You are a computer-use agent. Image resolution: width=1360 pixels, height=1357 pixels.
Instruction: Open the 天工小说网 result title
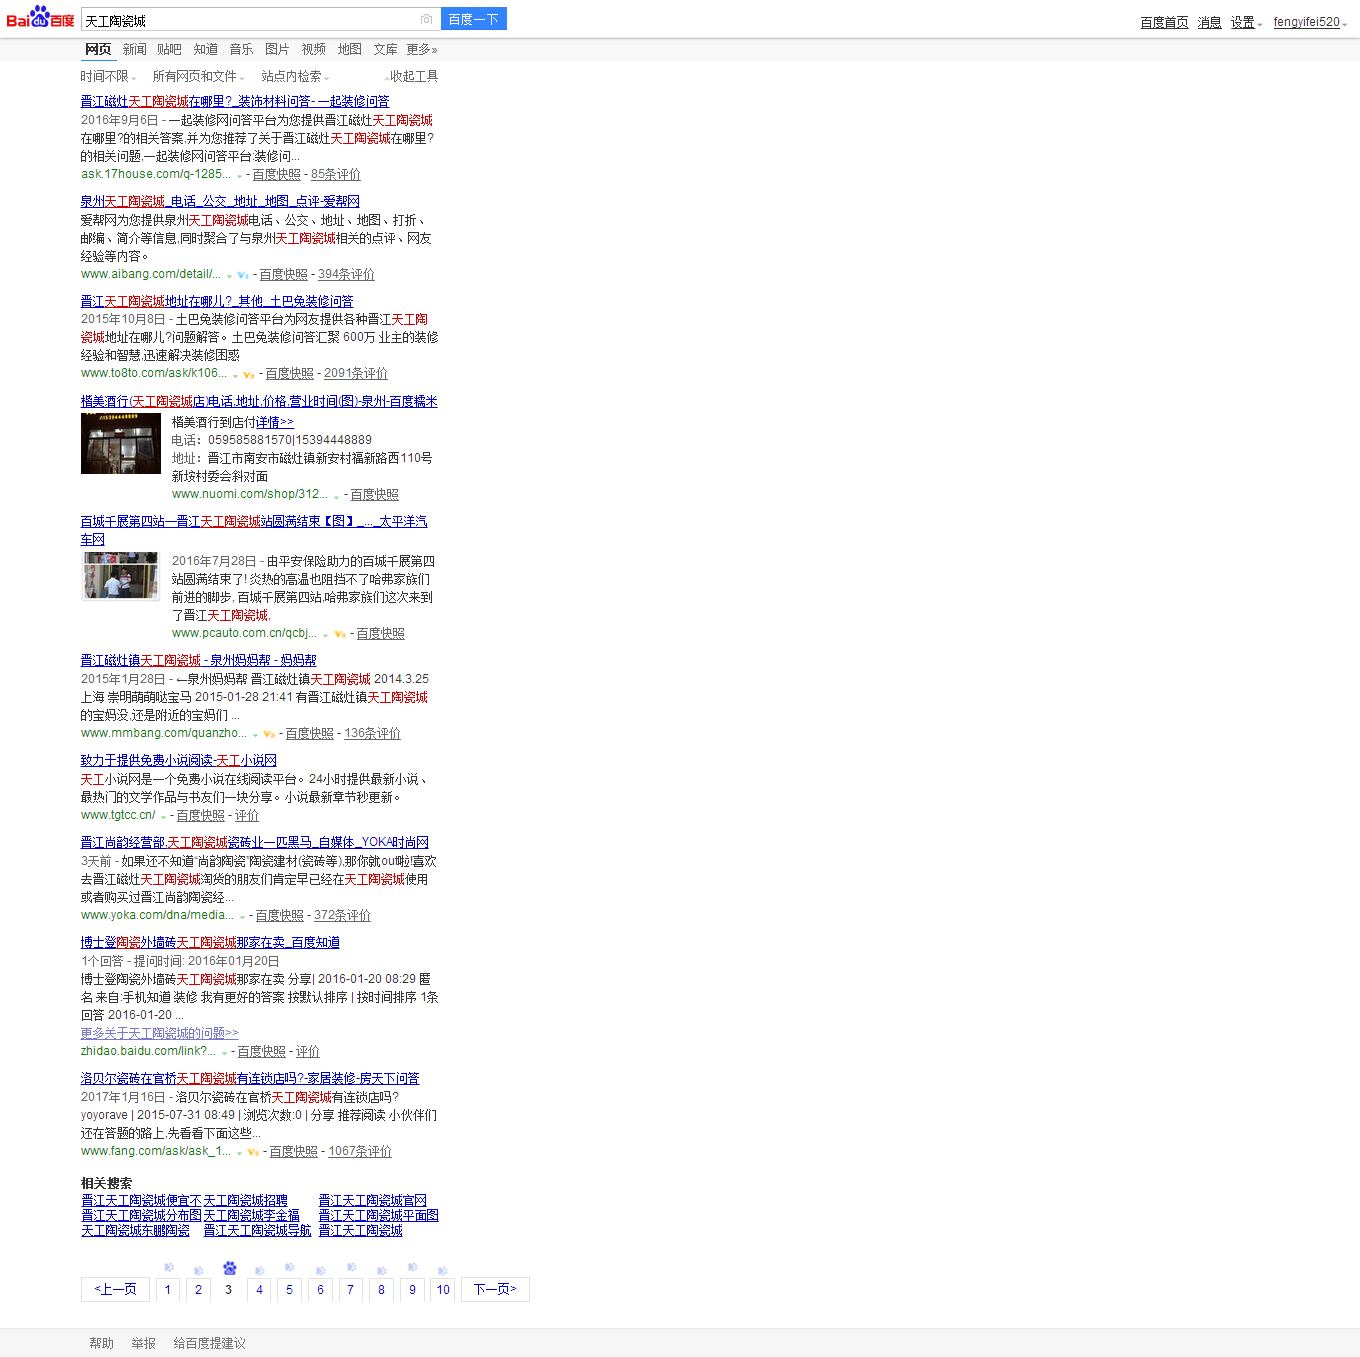click(x=178, y=760)
